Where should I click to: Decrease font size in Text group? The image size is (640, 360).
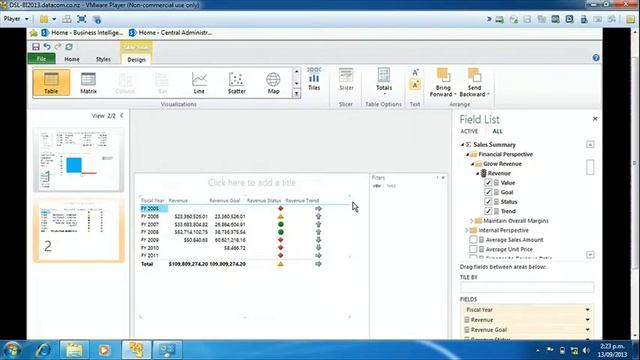[x=415, y=85]
